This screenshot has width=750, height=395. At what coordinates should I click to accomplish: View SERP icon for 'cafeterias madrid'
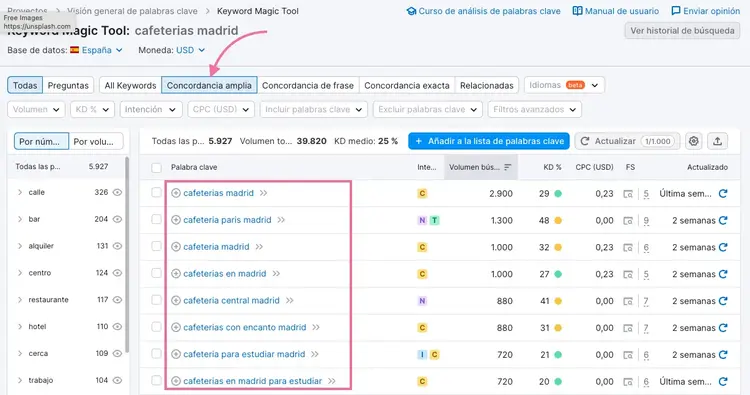click(628, 194)
